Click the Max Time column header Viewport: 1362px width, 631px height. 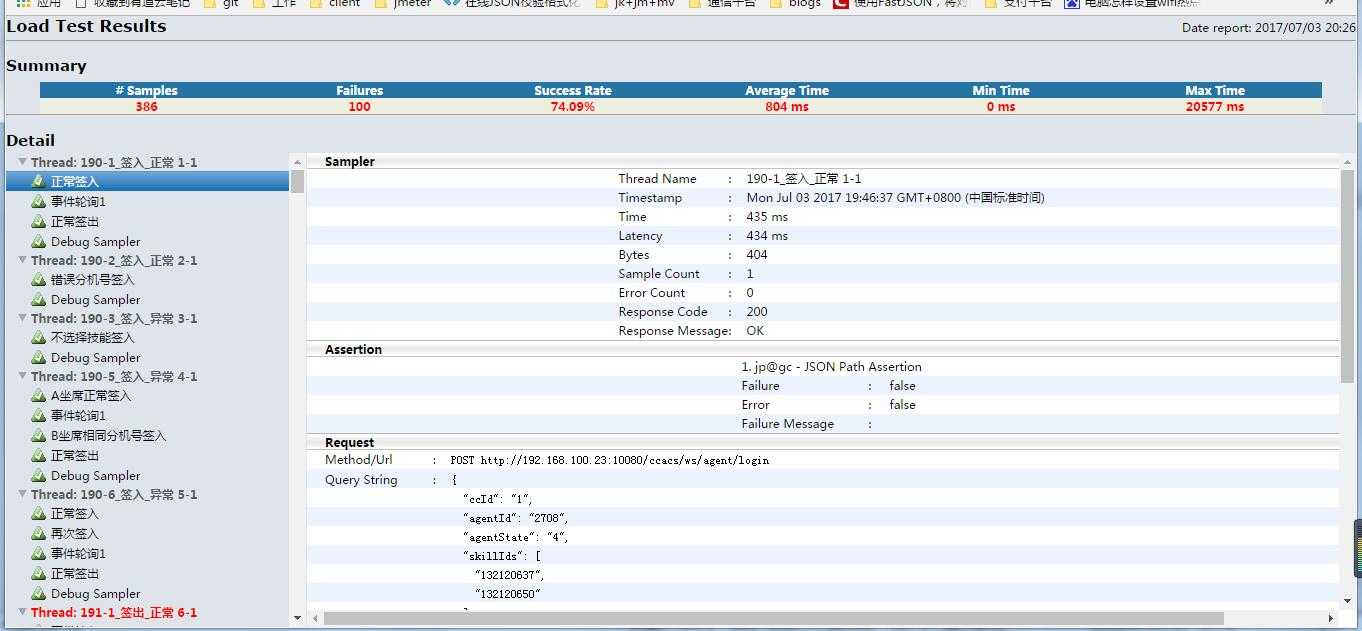[1215, 90]
